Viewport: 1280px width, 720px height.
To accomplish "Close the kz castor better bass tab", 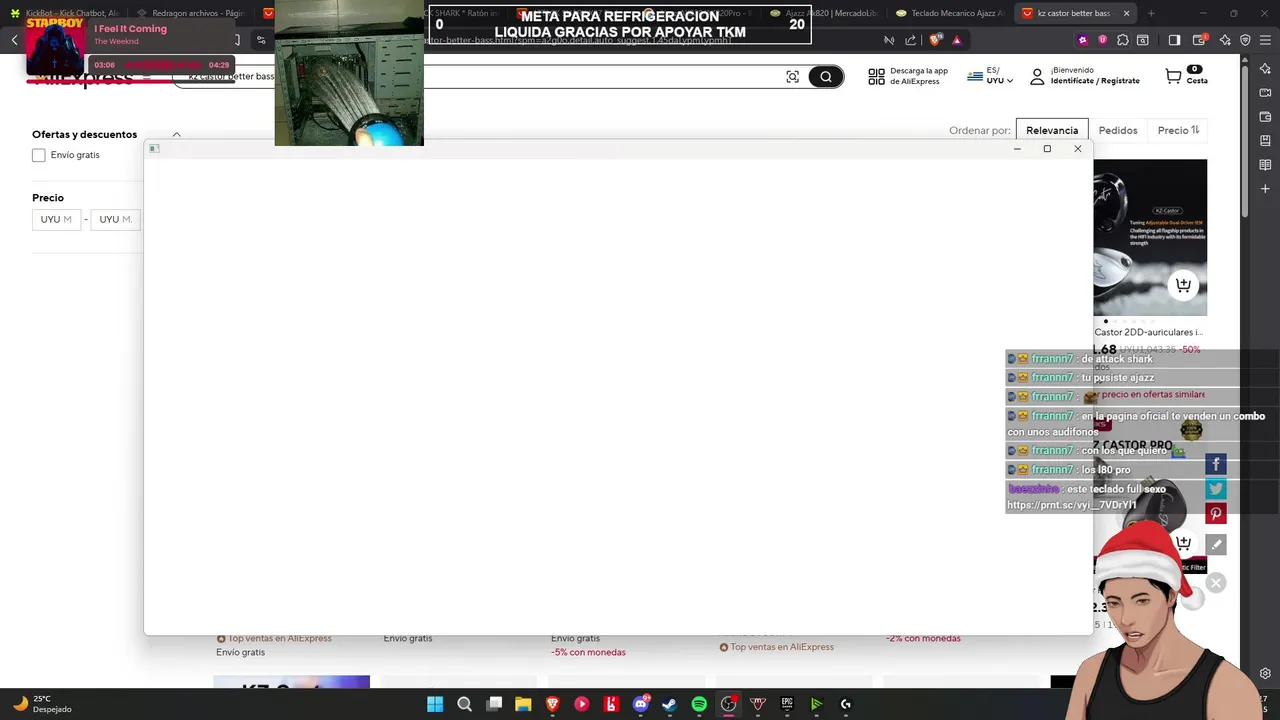I will [x=1126, y=13].
